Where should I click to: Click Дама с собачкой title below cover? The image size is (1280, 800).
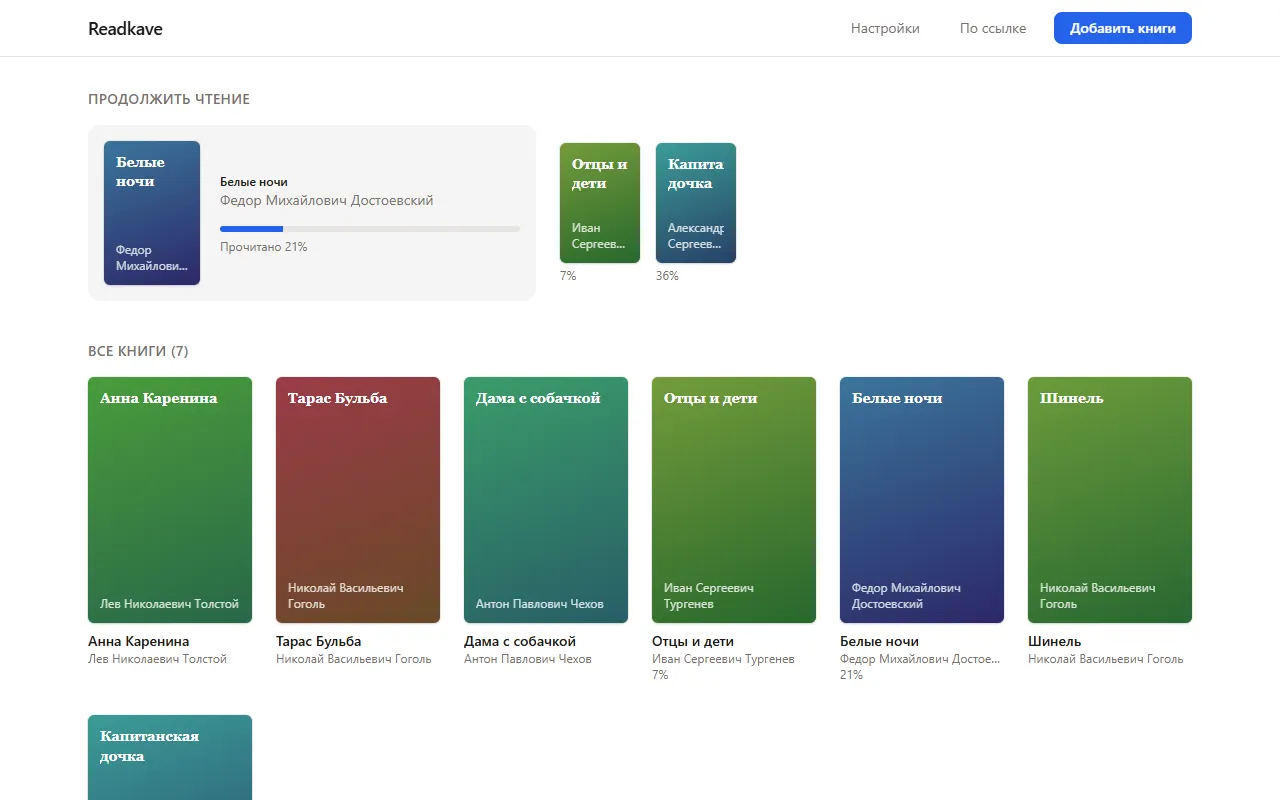click(x=520, y=641)
